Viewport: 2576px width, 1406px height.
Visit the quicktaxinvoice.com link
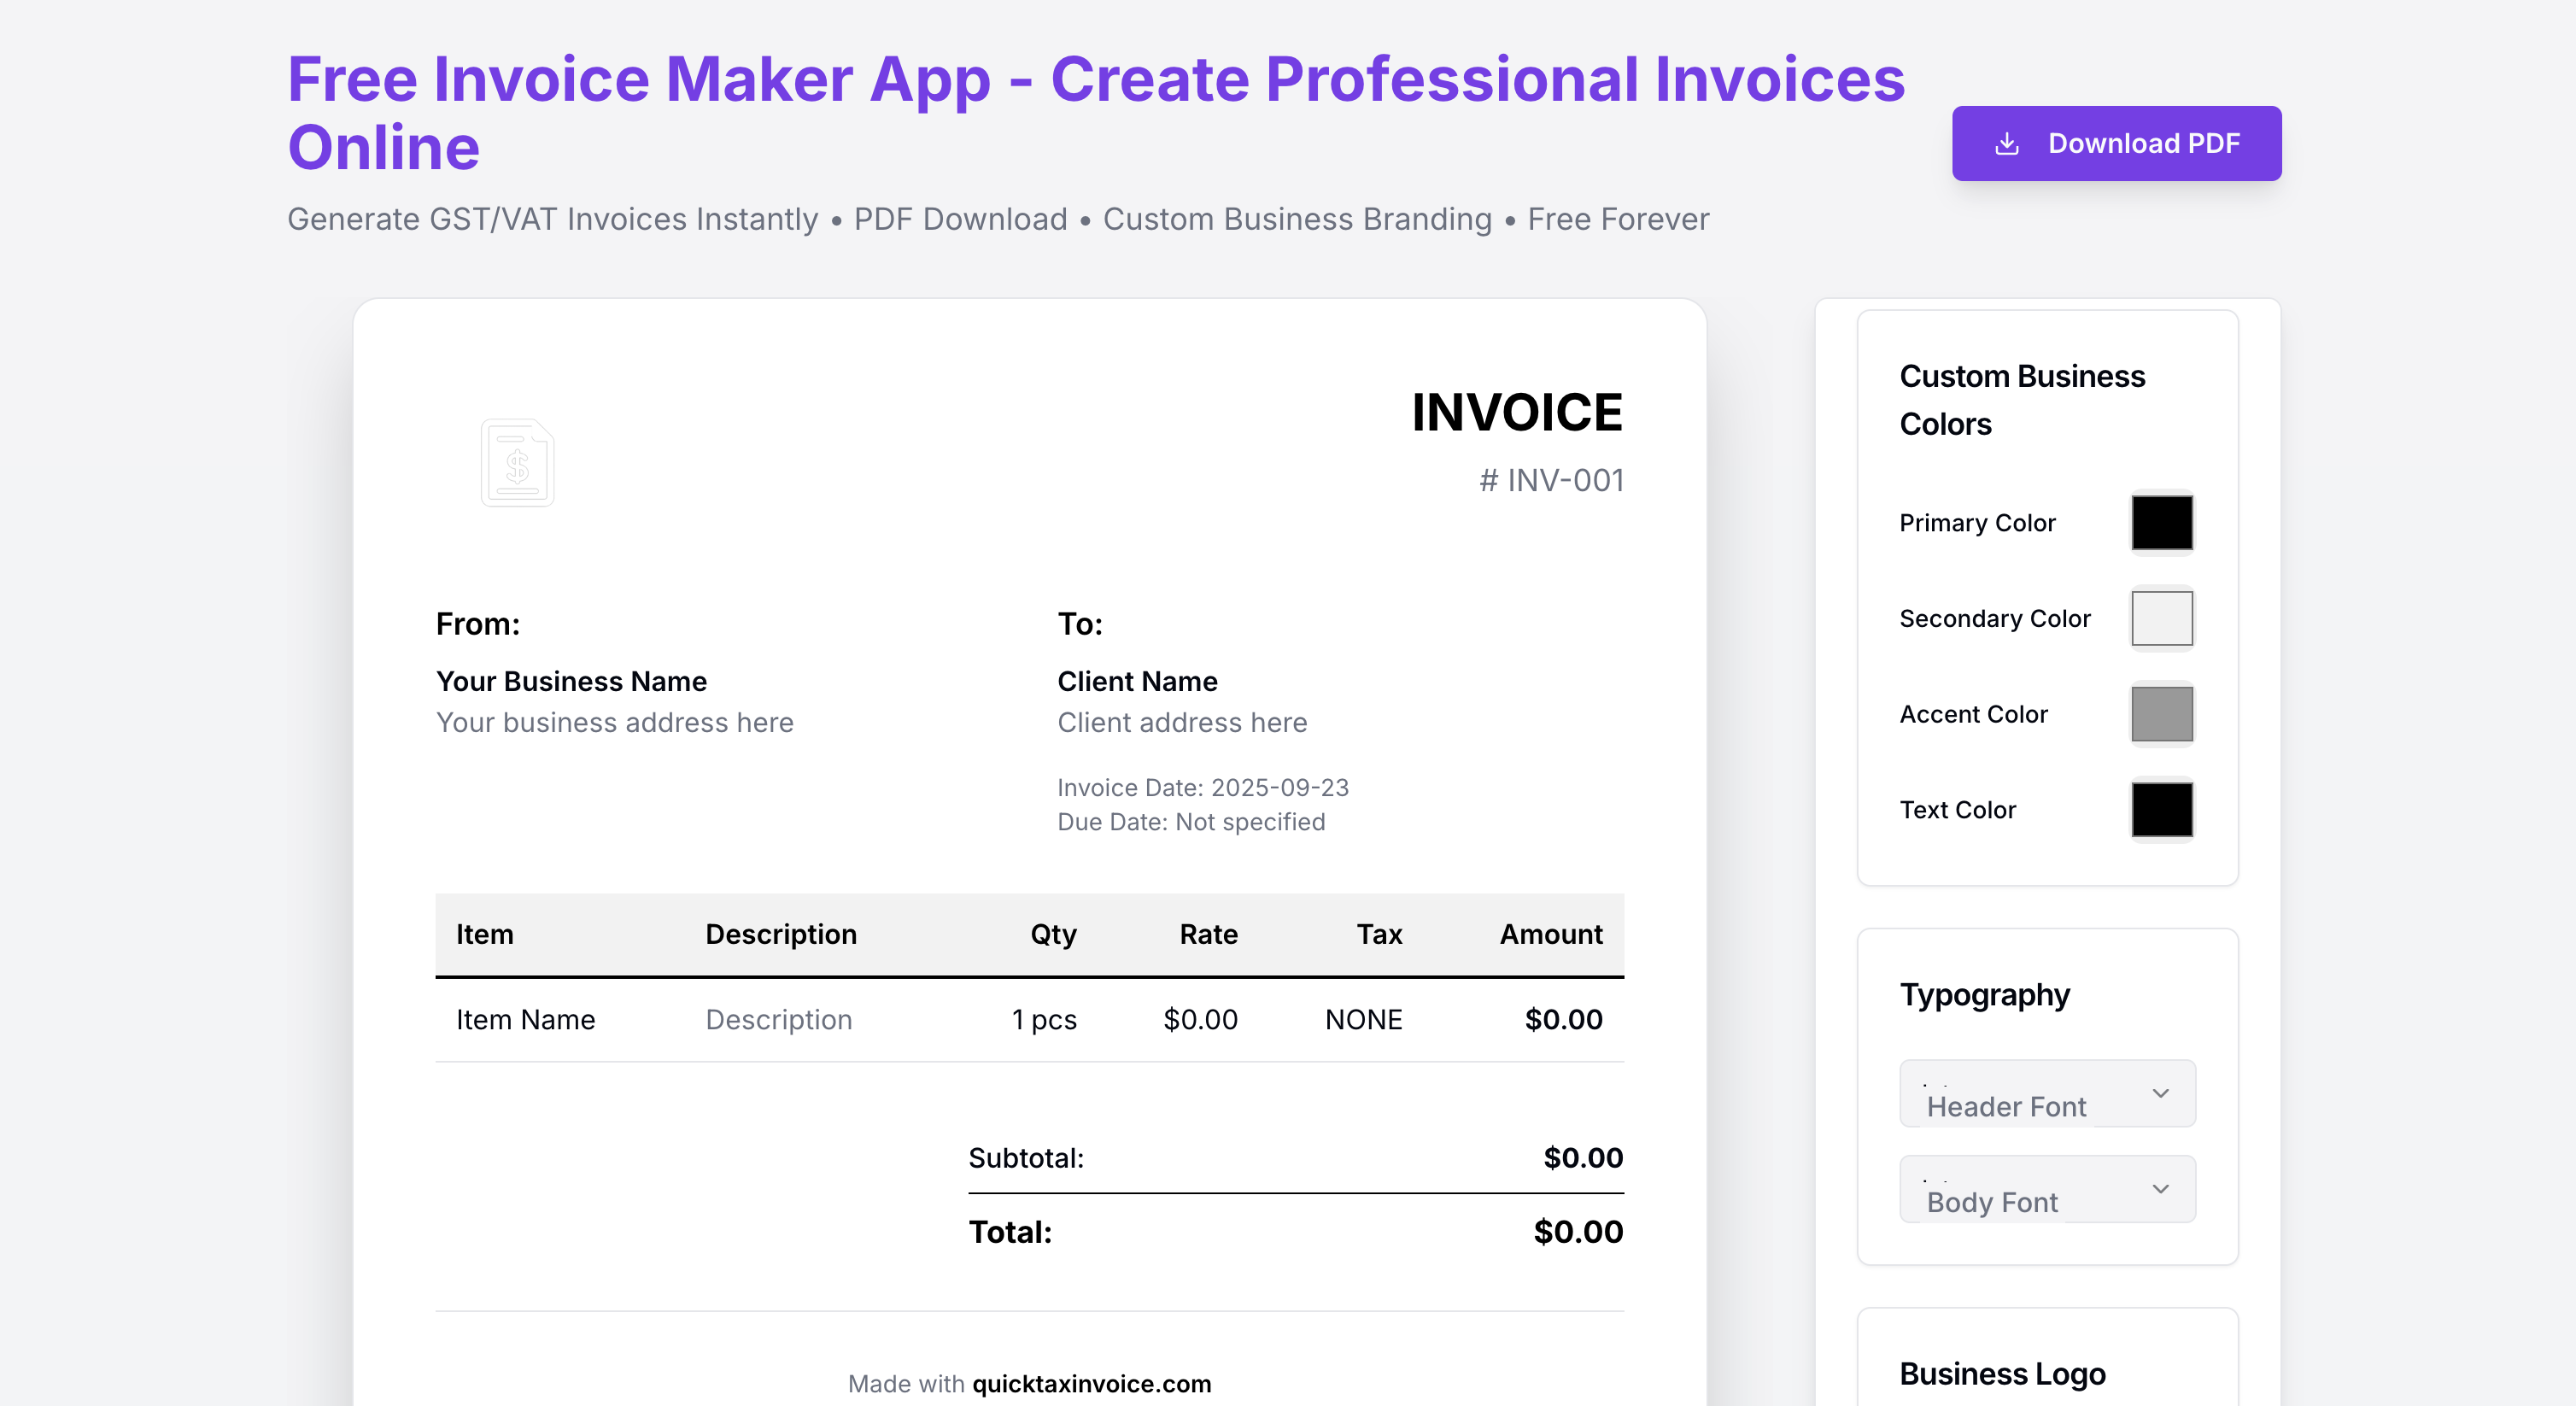pos(1090,1384)
